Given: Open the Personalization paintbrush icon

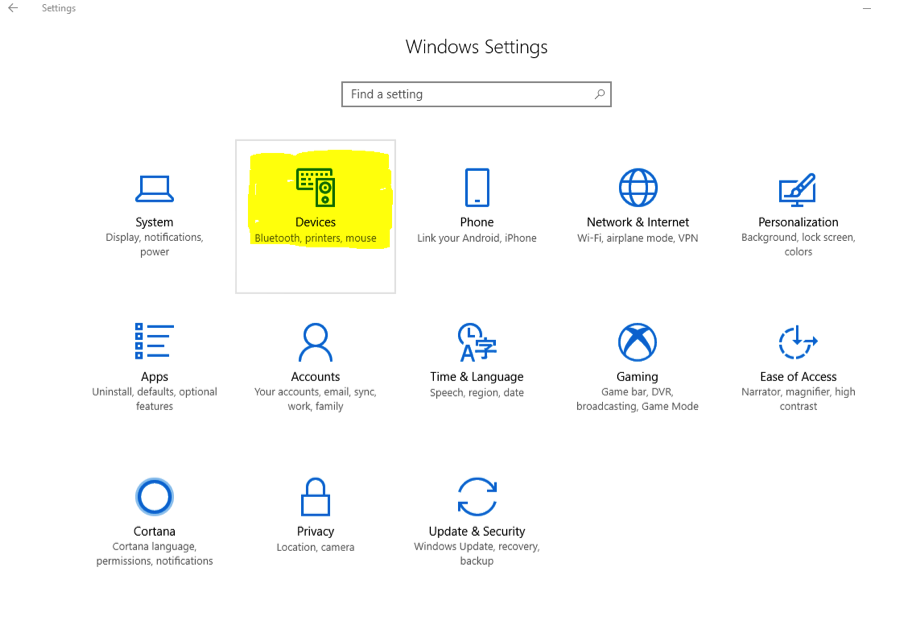Looking at the screenshot, I should (797, 188).
